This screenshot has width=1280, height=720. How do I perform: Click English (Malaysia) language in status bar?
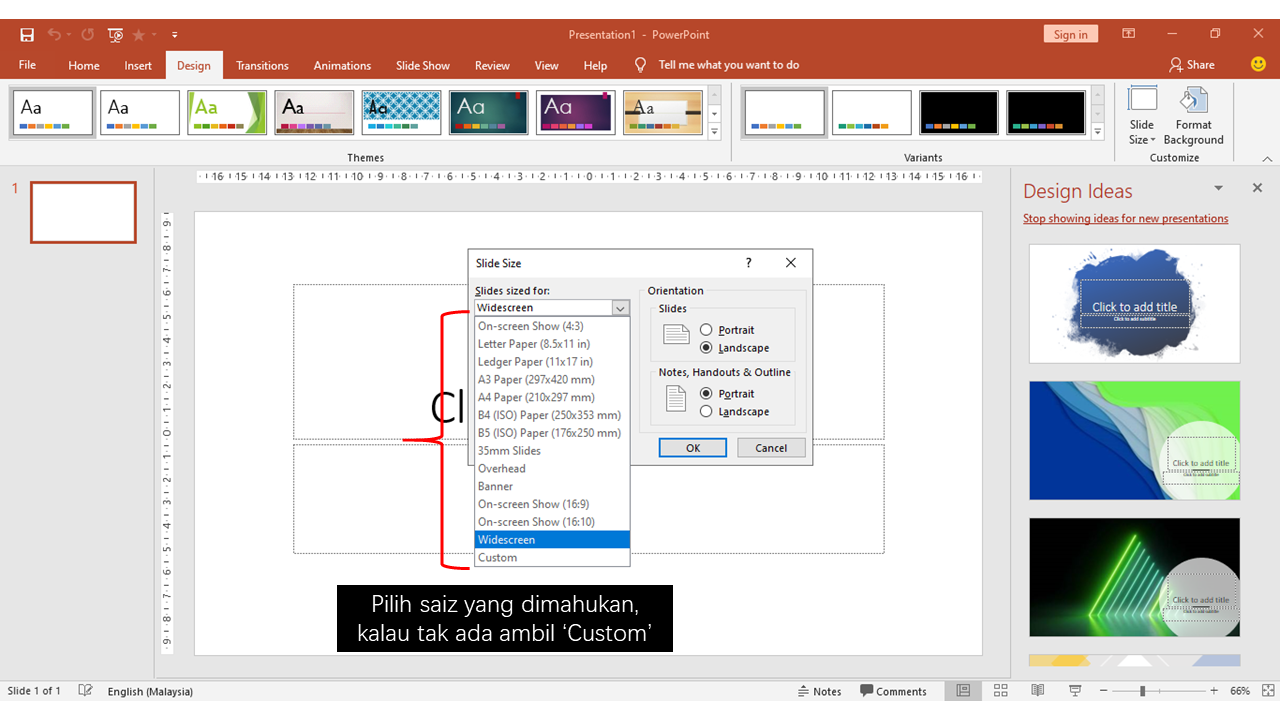tap(150, 691)
